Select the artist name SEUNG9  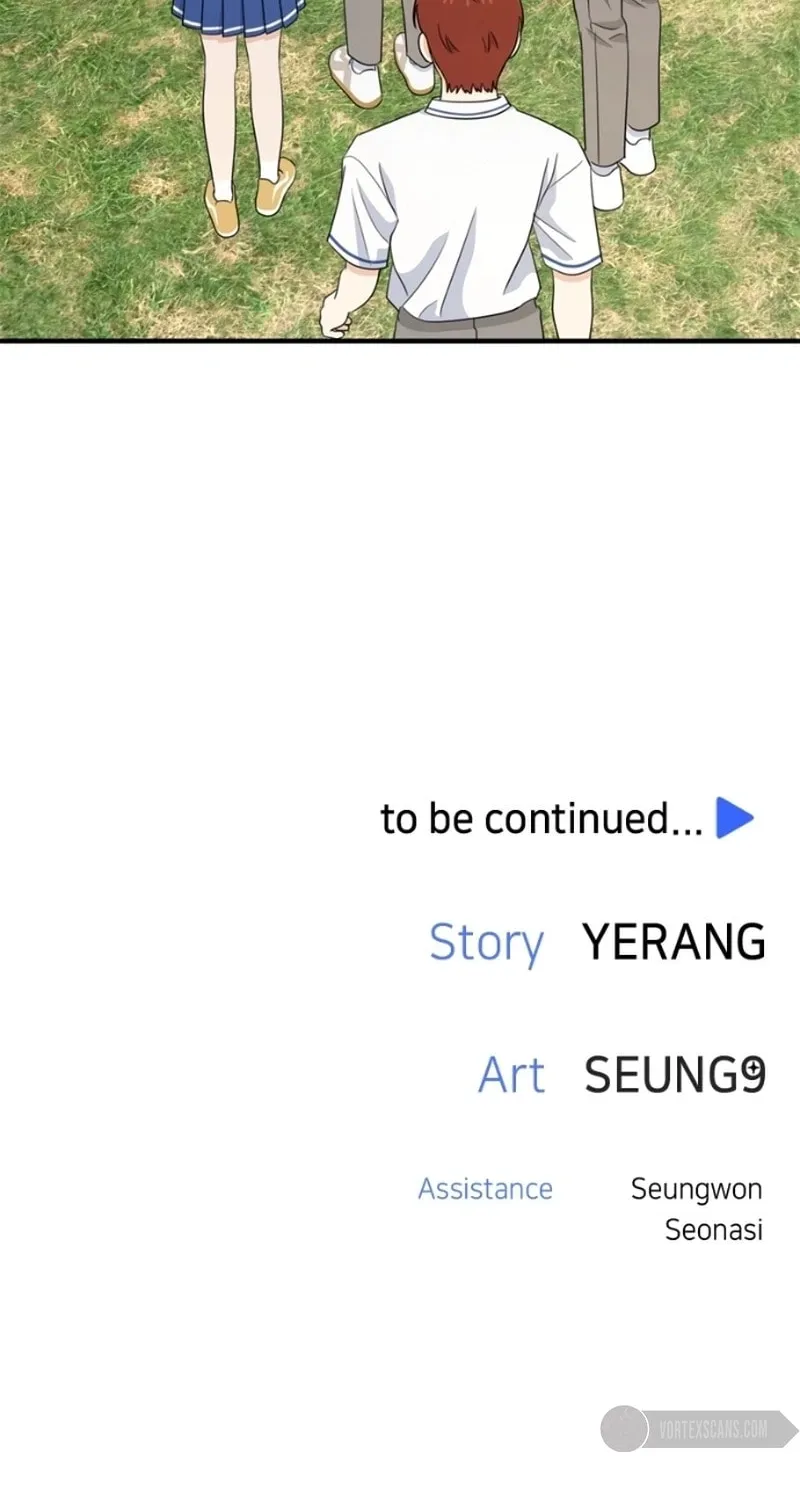click(x=675, y=1075)
